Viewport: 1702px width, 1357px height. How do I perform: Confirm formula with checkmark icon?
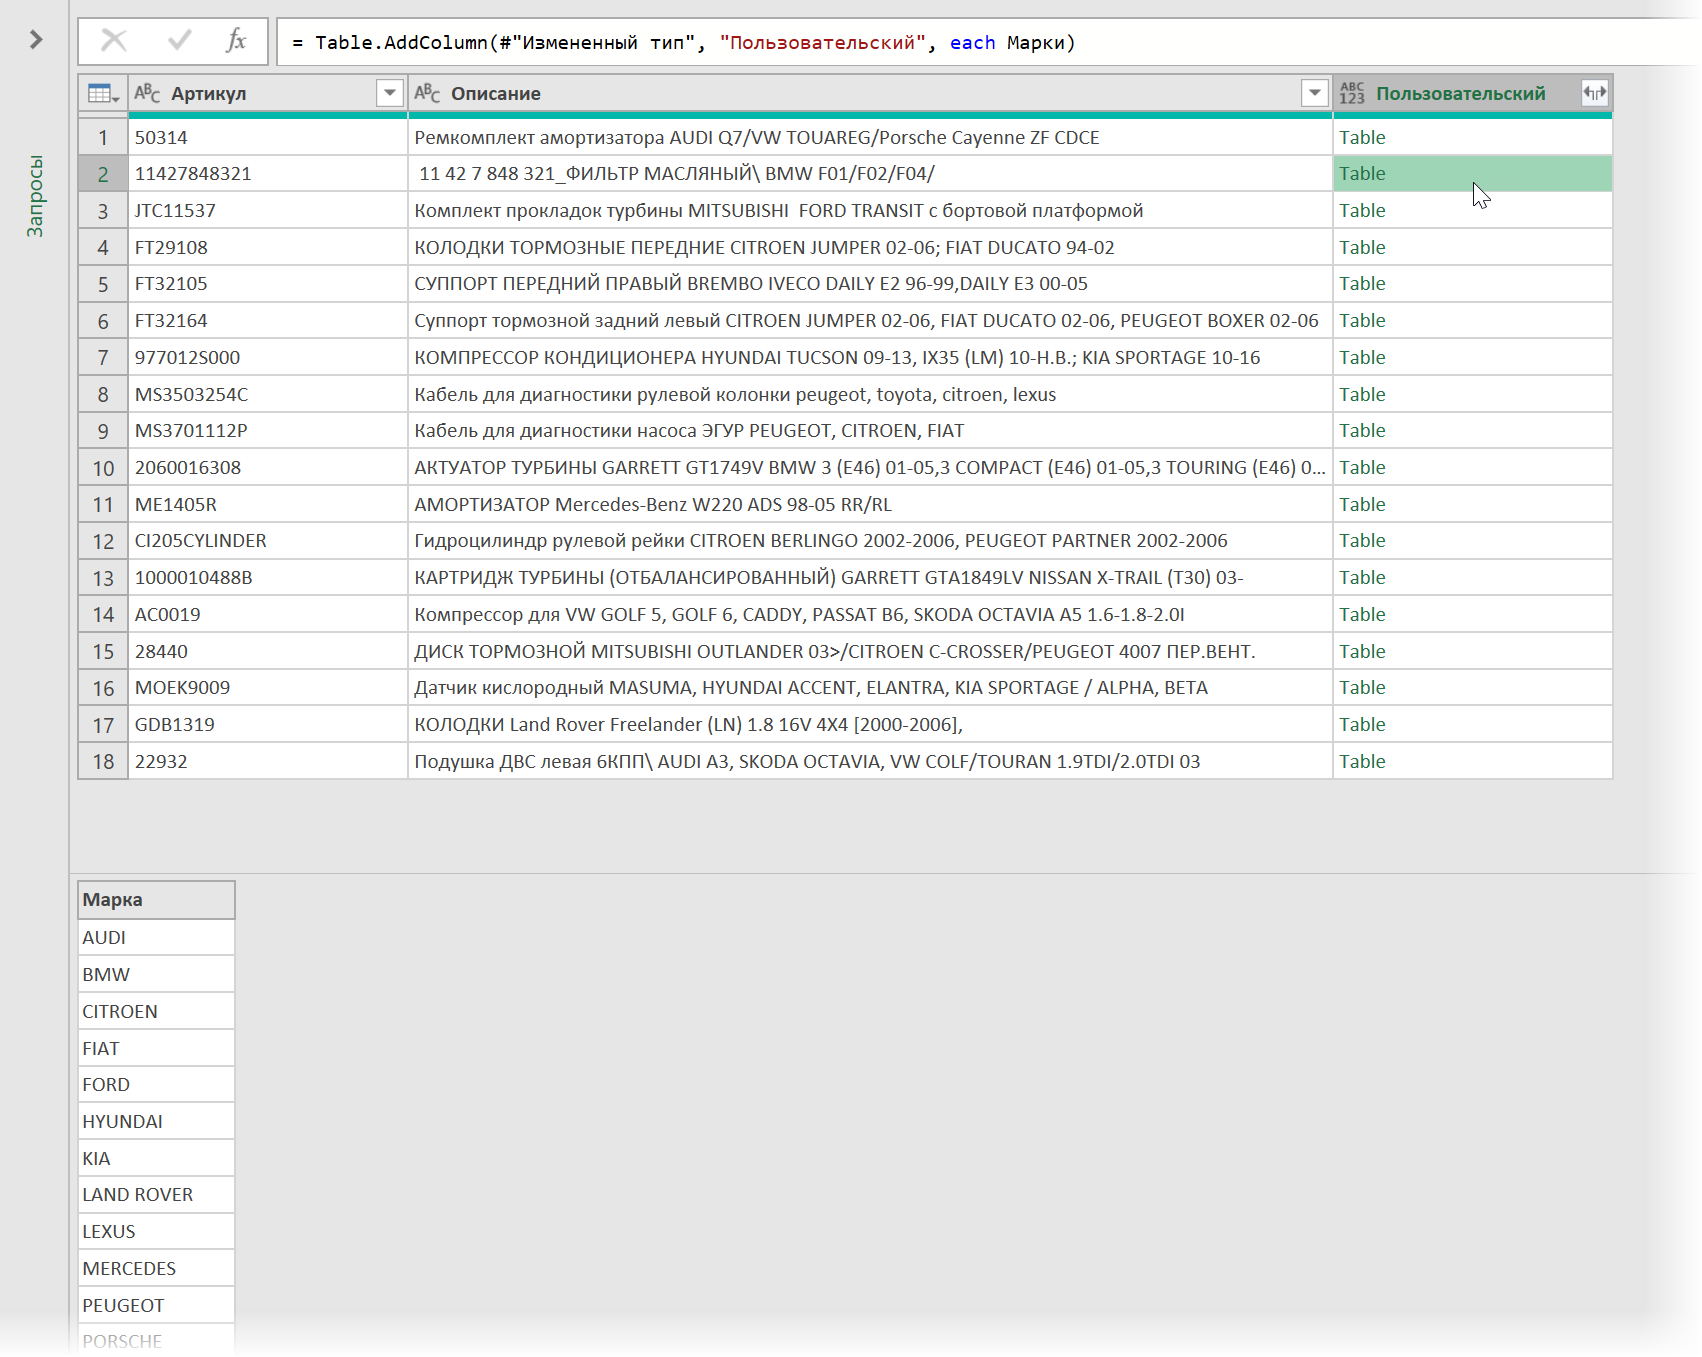(x=180, y=40)
